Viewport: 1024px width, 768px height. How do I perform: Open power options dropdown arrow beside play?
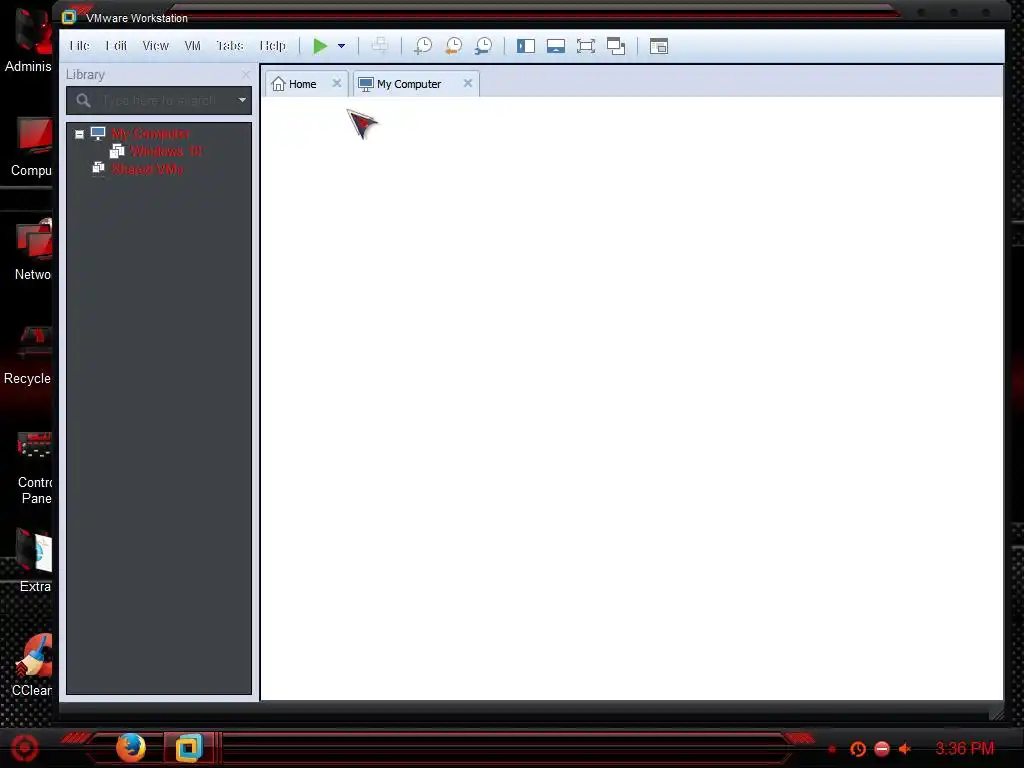coord(342,46)
